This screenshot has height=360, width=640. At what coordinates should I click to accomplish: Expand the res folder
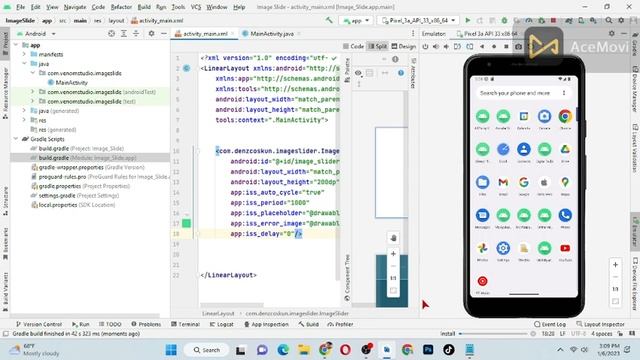click(24, 120)
